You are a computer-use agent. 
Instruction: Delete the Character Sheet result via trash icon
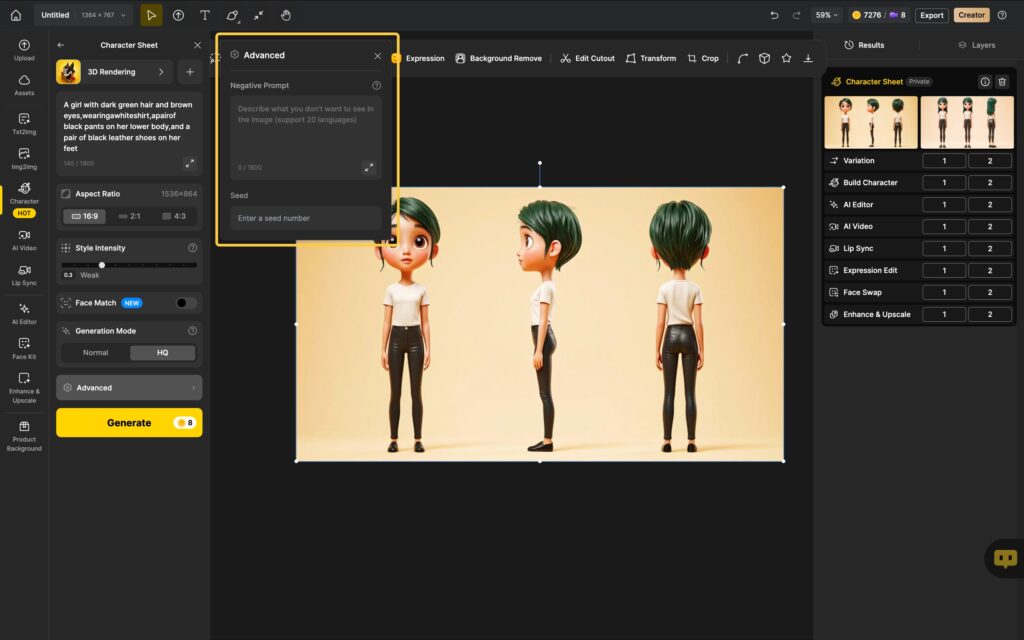[x=1002, y=82]
